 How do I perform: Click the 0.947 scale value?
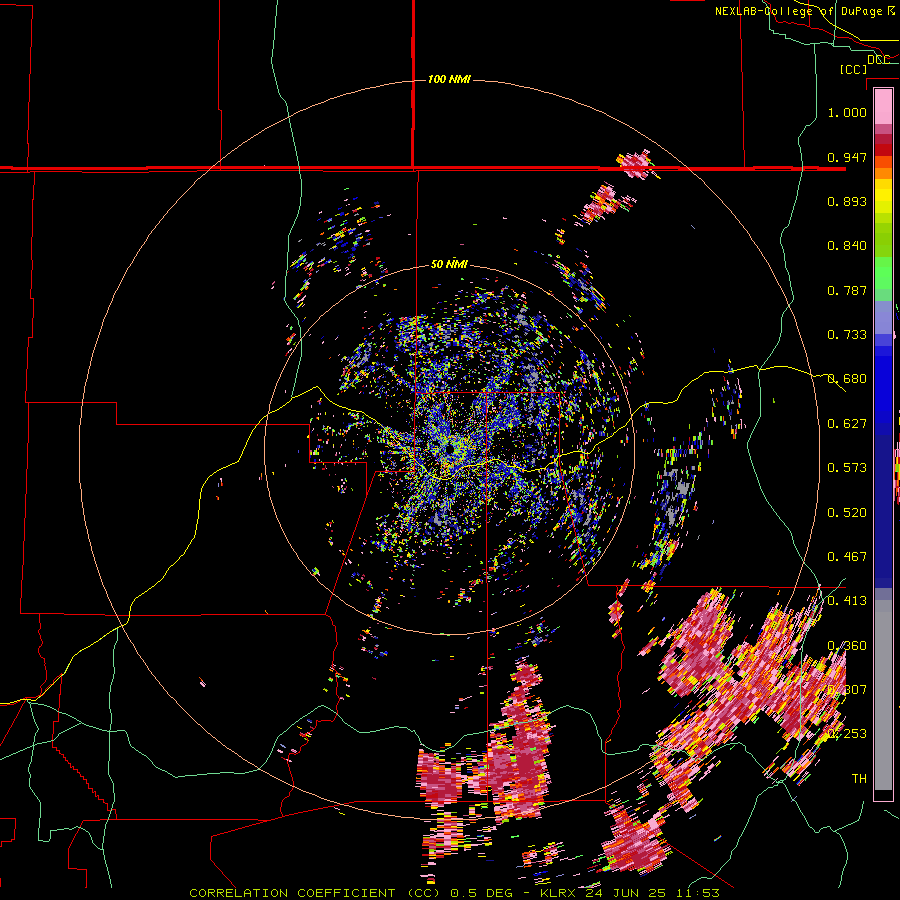pos(847,157)
